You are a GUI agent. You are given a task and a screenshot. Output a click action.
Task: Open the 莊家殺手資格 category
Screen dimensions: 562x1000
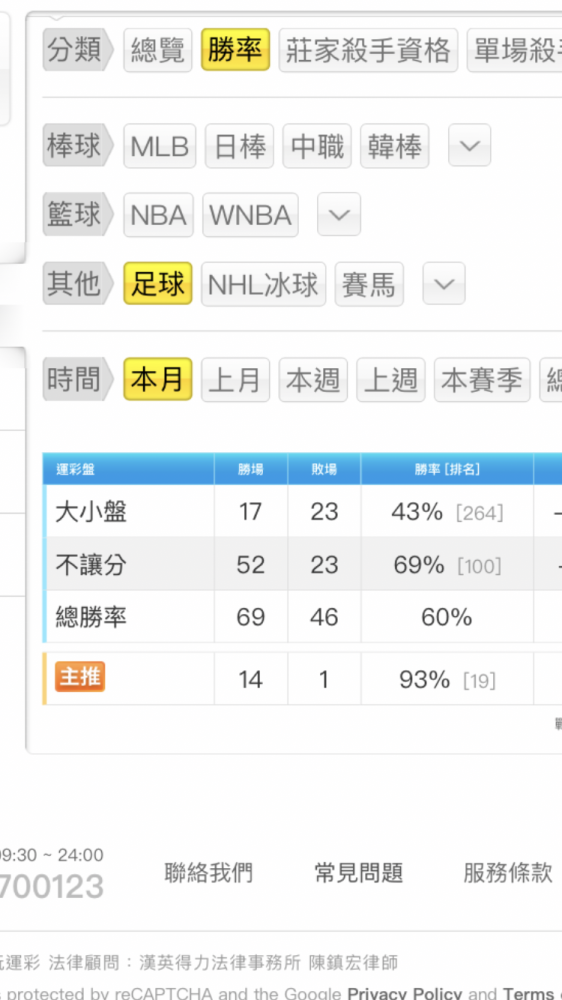click(x=368, y=50)
